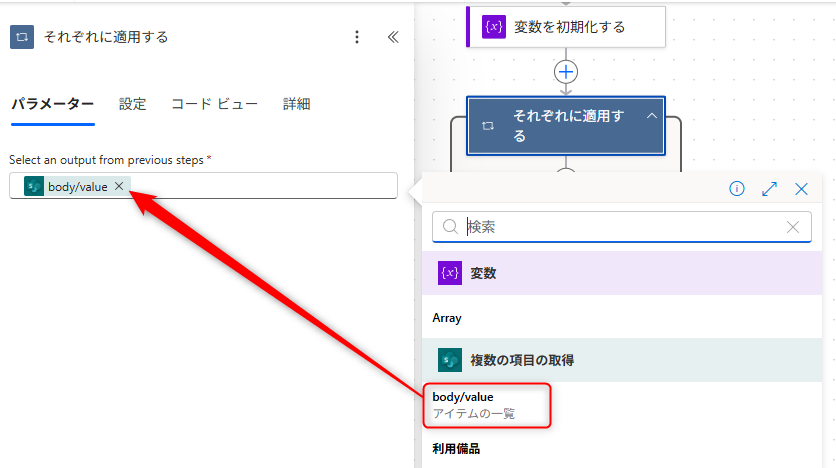Screen dimensions: 836x468
Task: Click the 検索 search field
Action: point(622,227)
